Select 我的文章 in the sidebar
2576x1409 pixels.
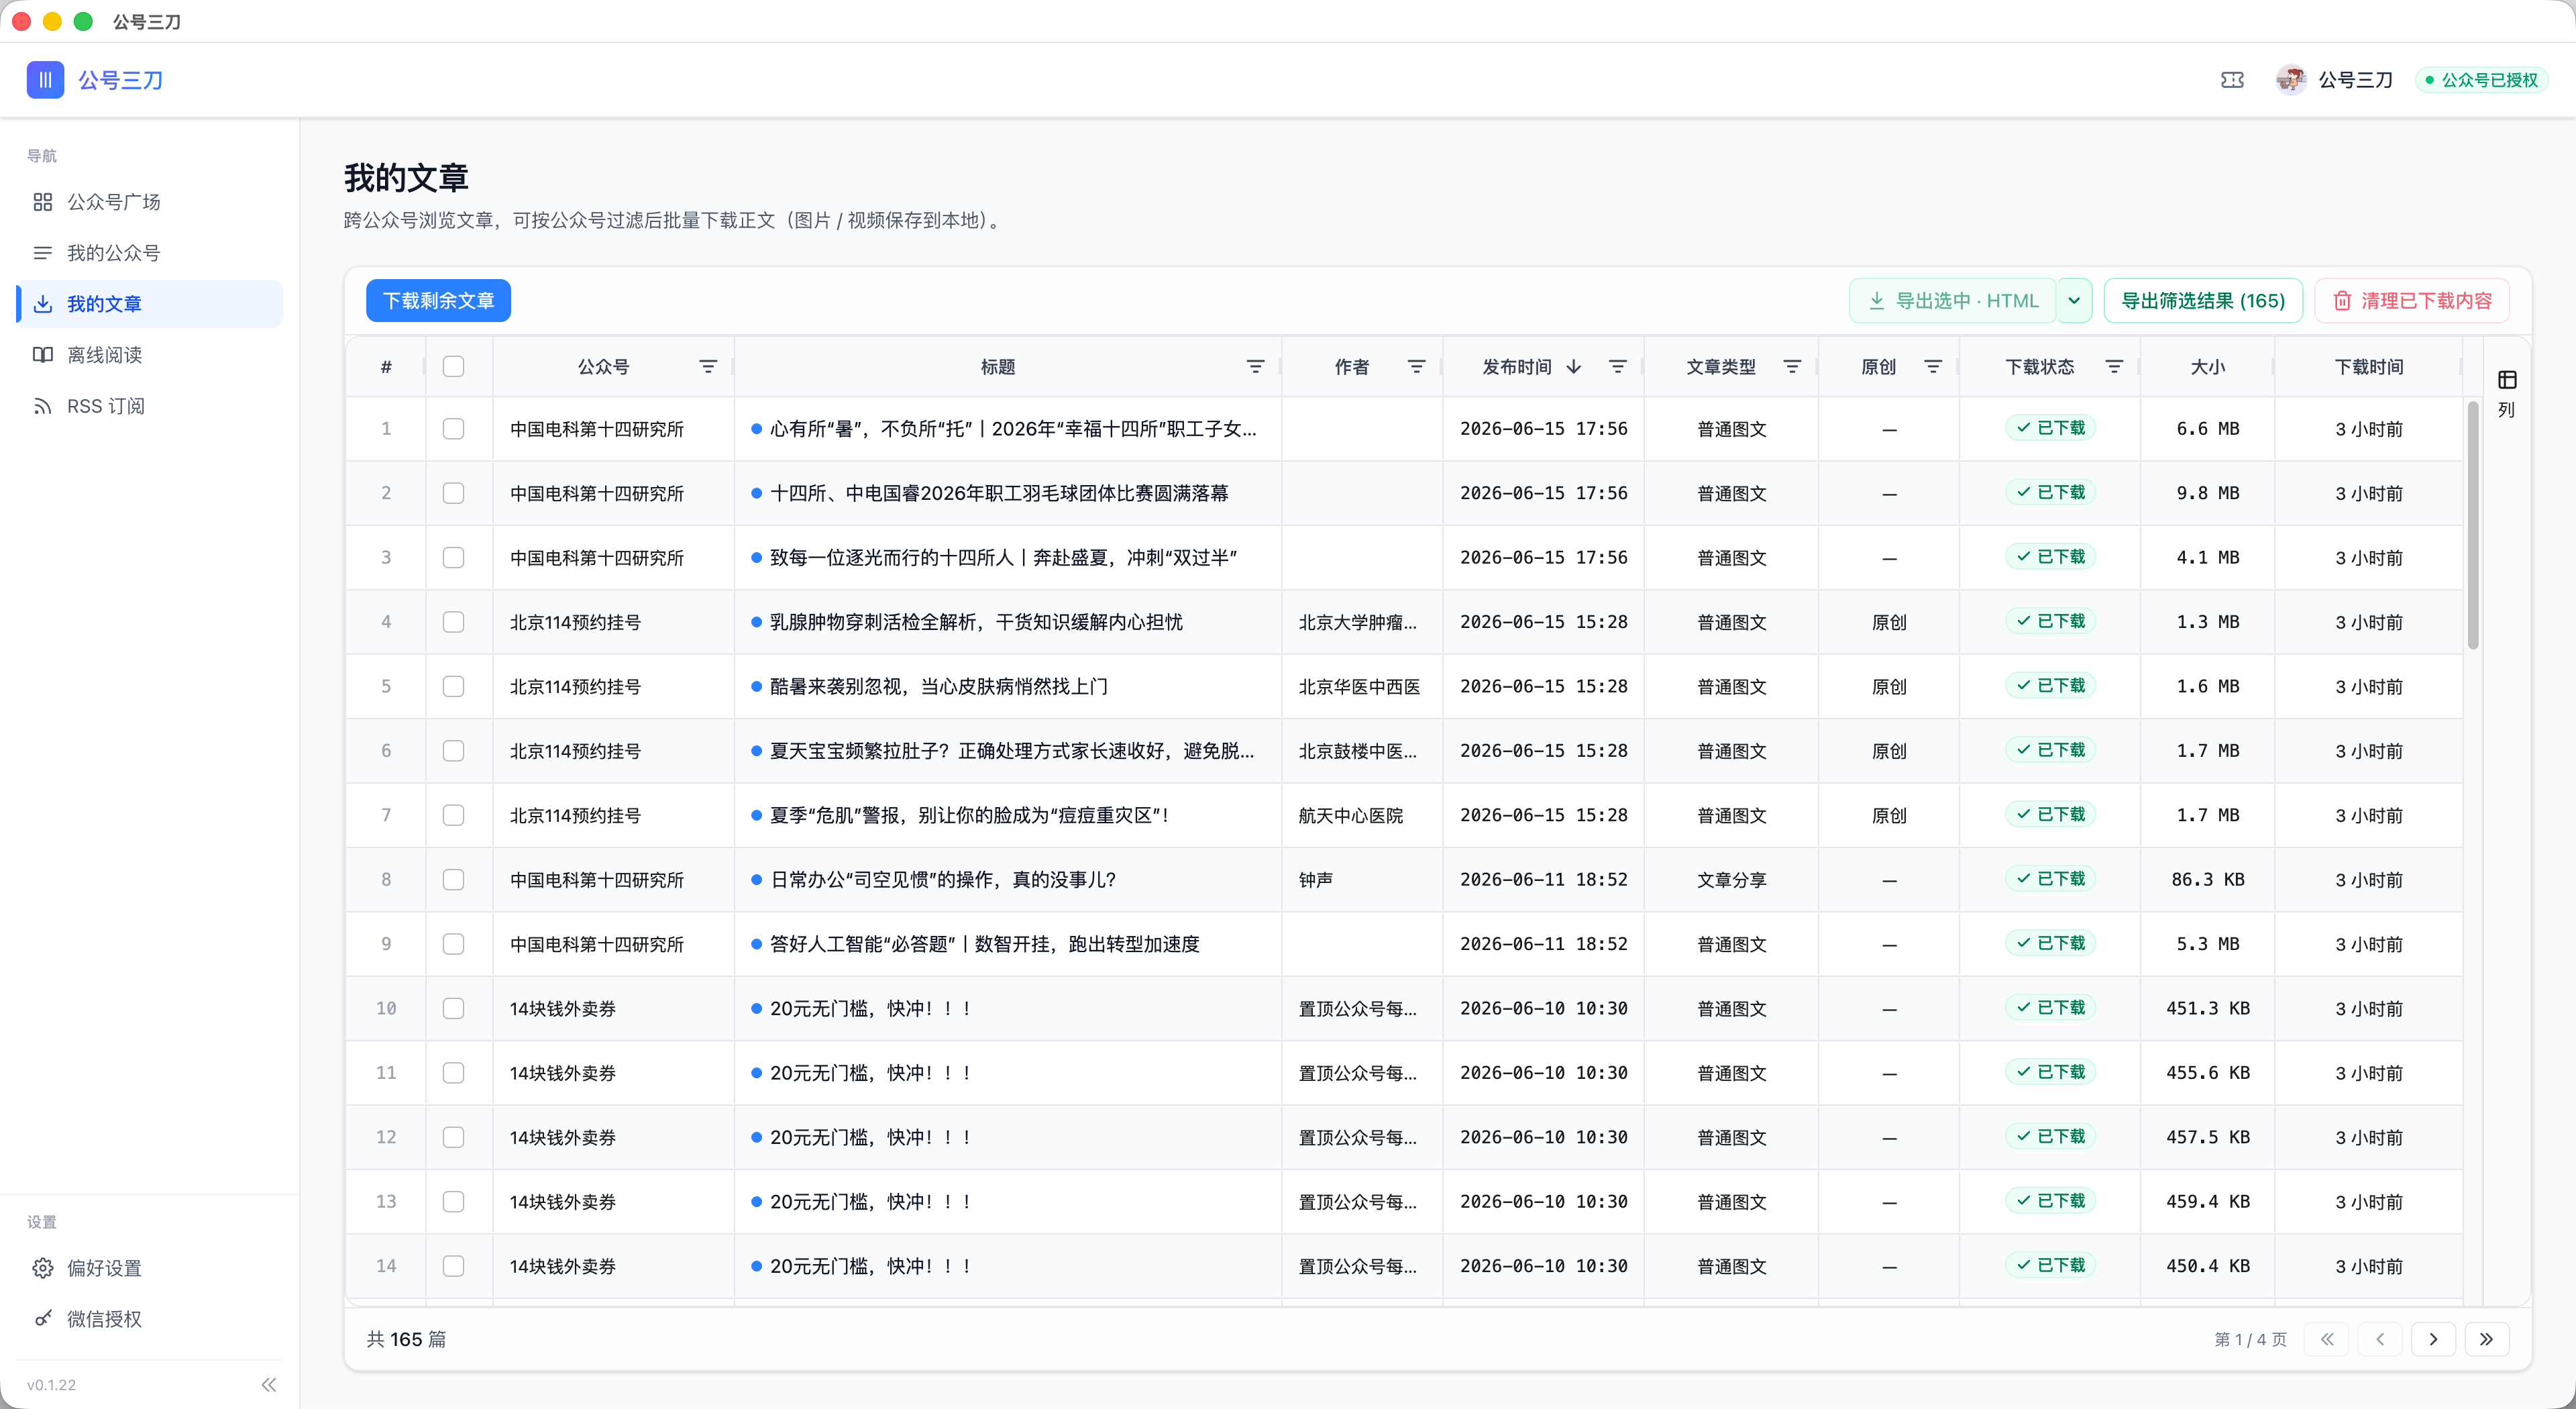click(x=150, y=304)
